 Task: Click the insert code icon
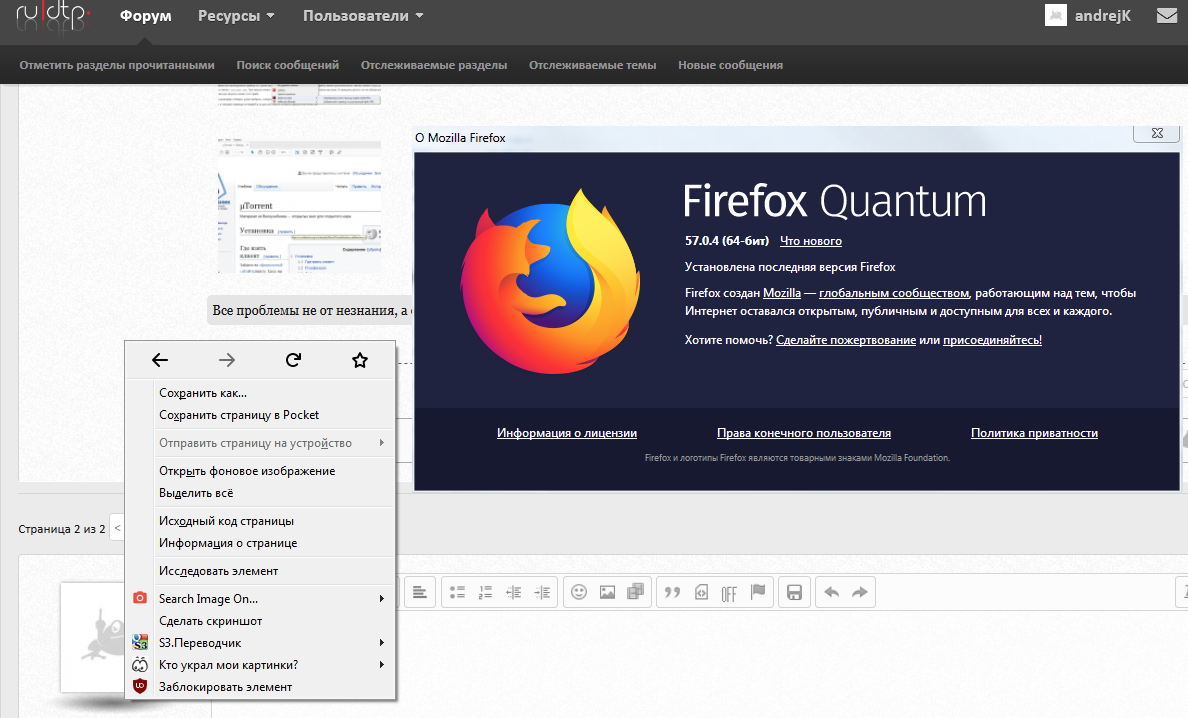pyautogui.click(x=701, y=592)
